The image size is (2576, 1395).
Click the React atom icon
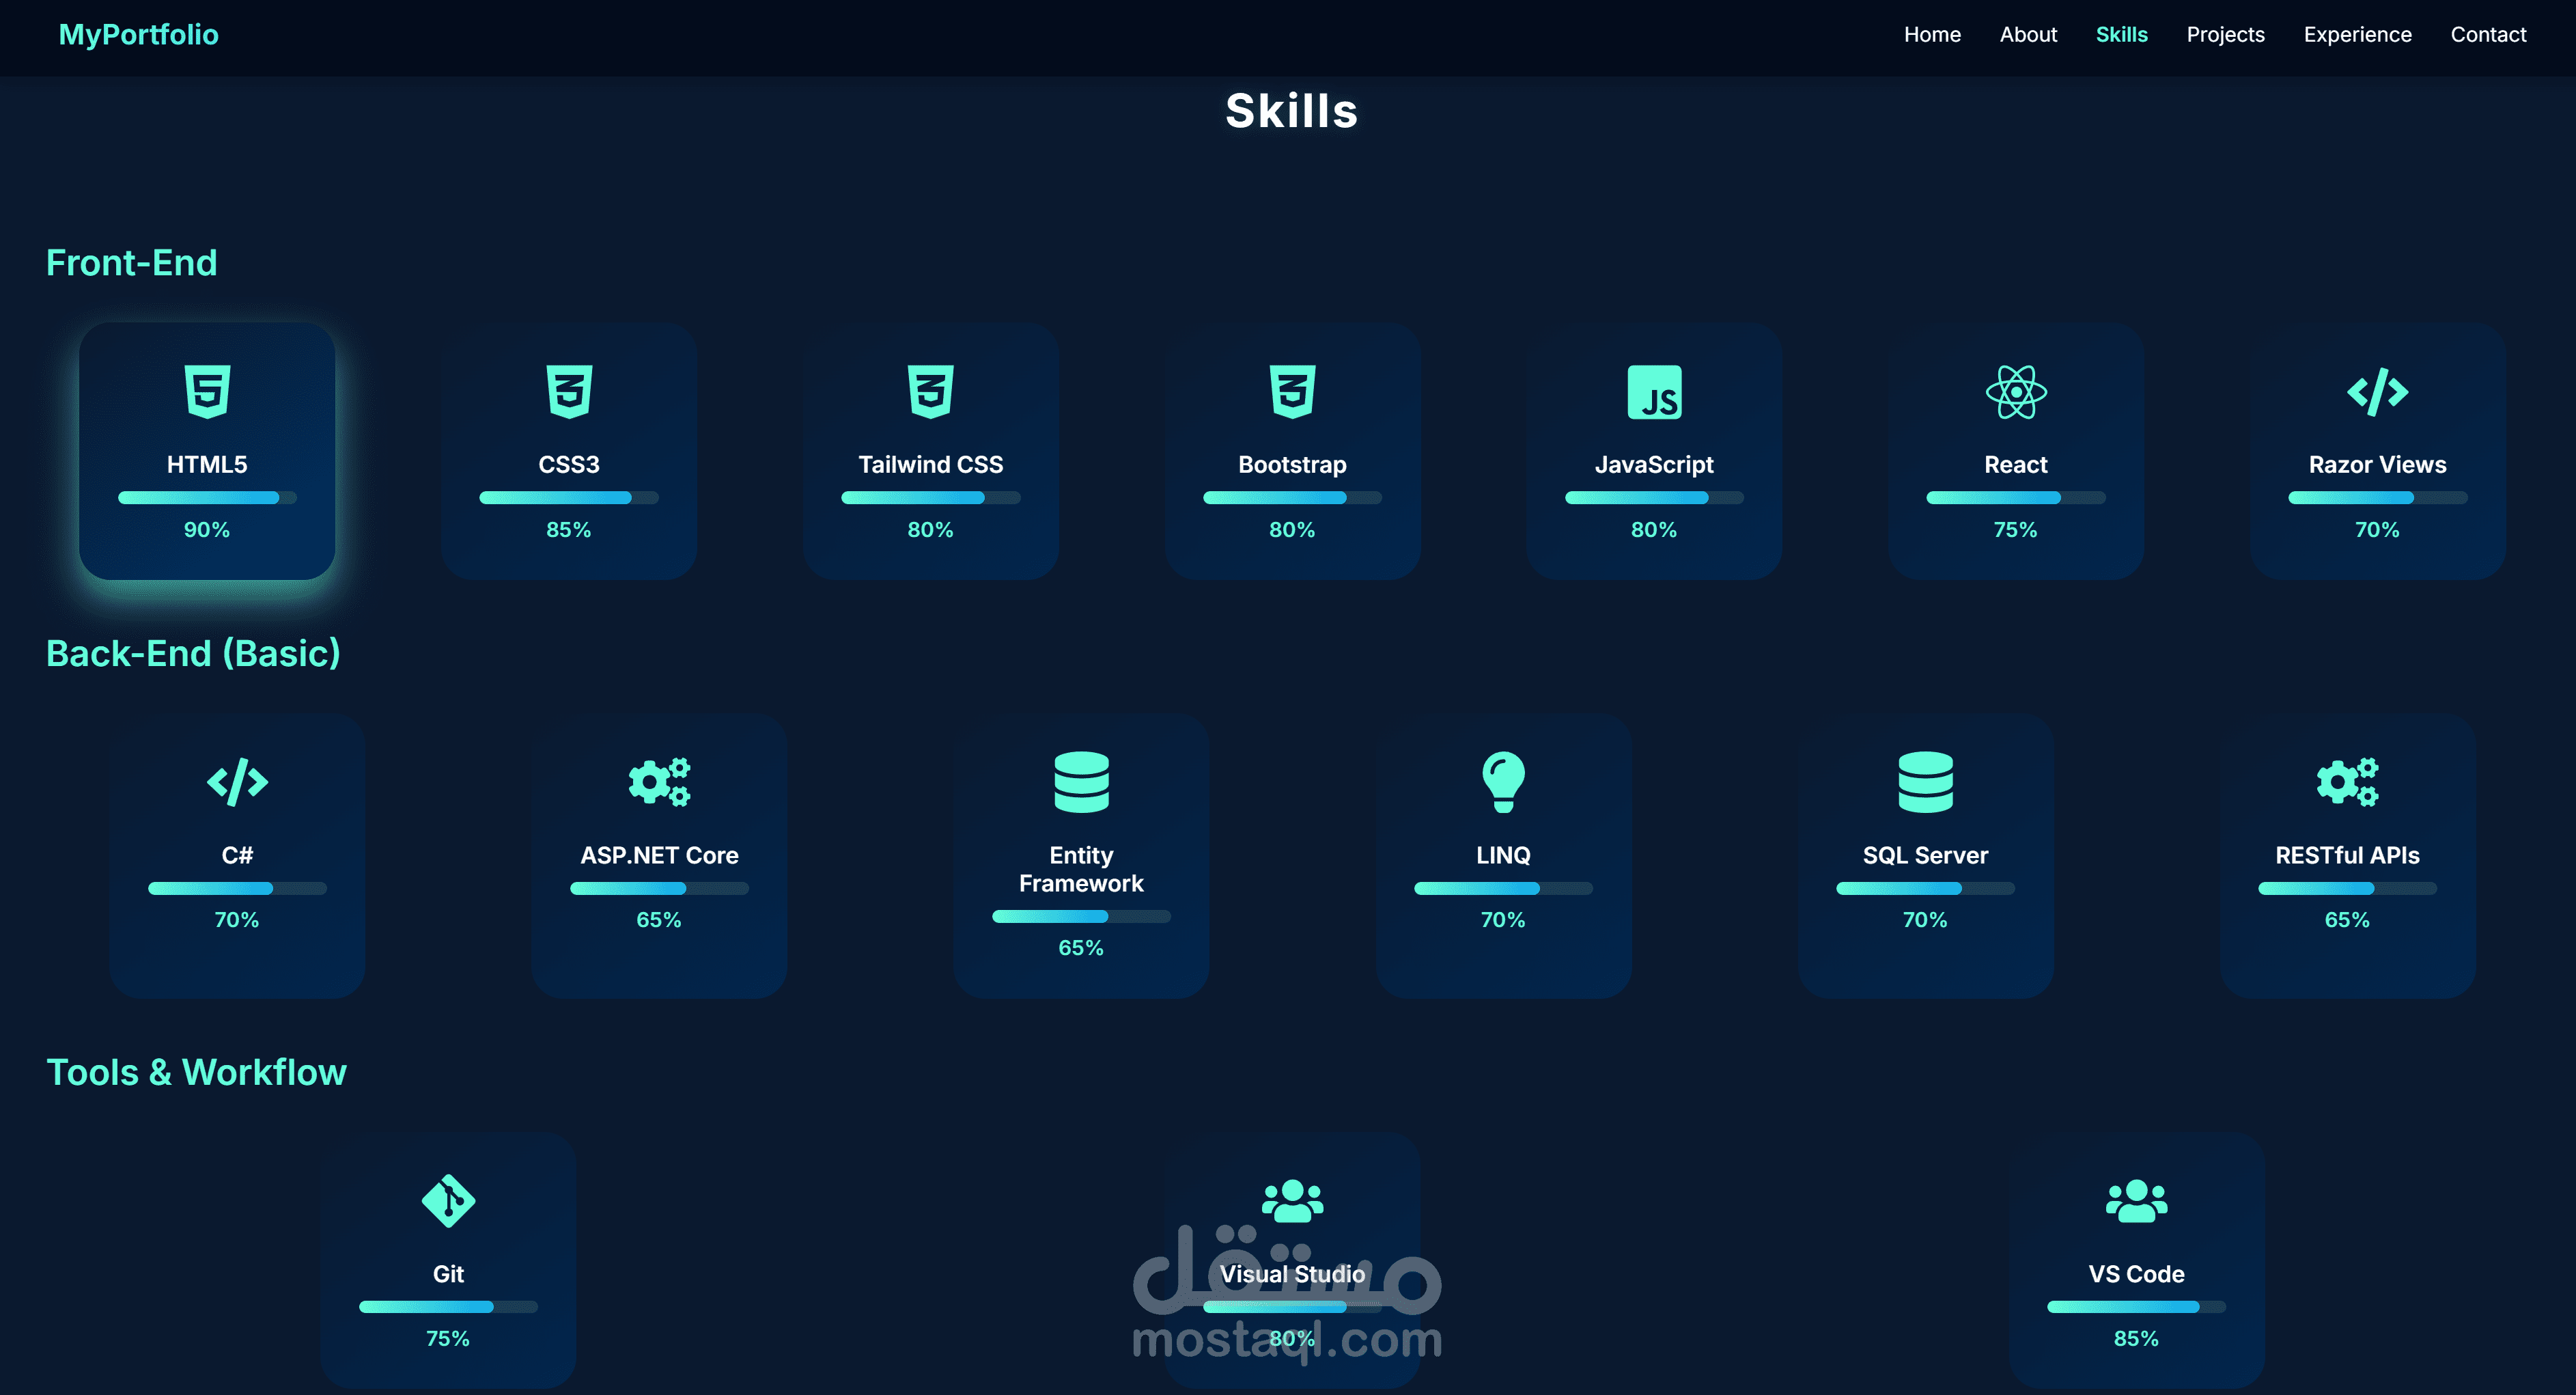click(x=2015, y=392)
